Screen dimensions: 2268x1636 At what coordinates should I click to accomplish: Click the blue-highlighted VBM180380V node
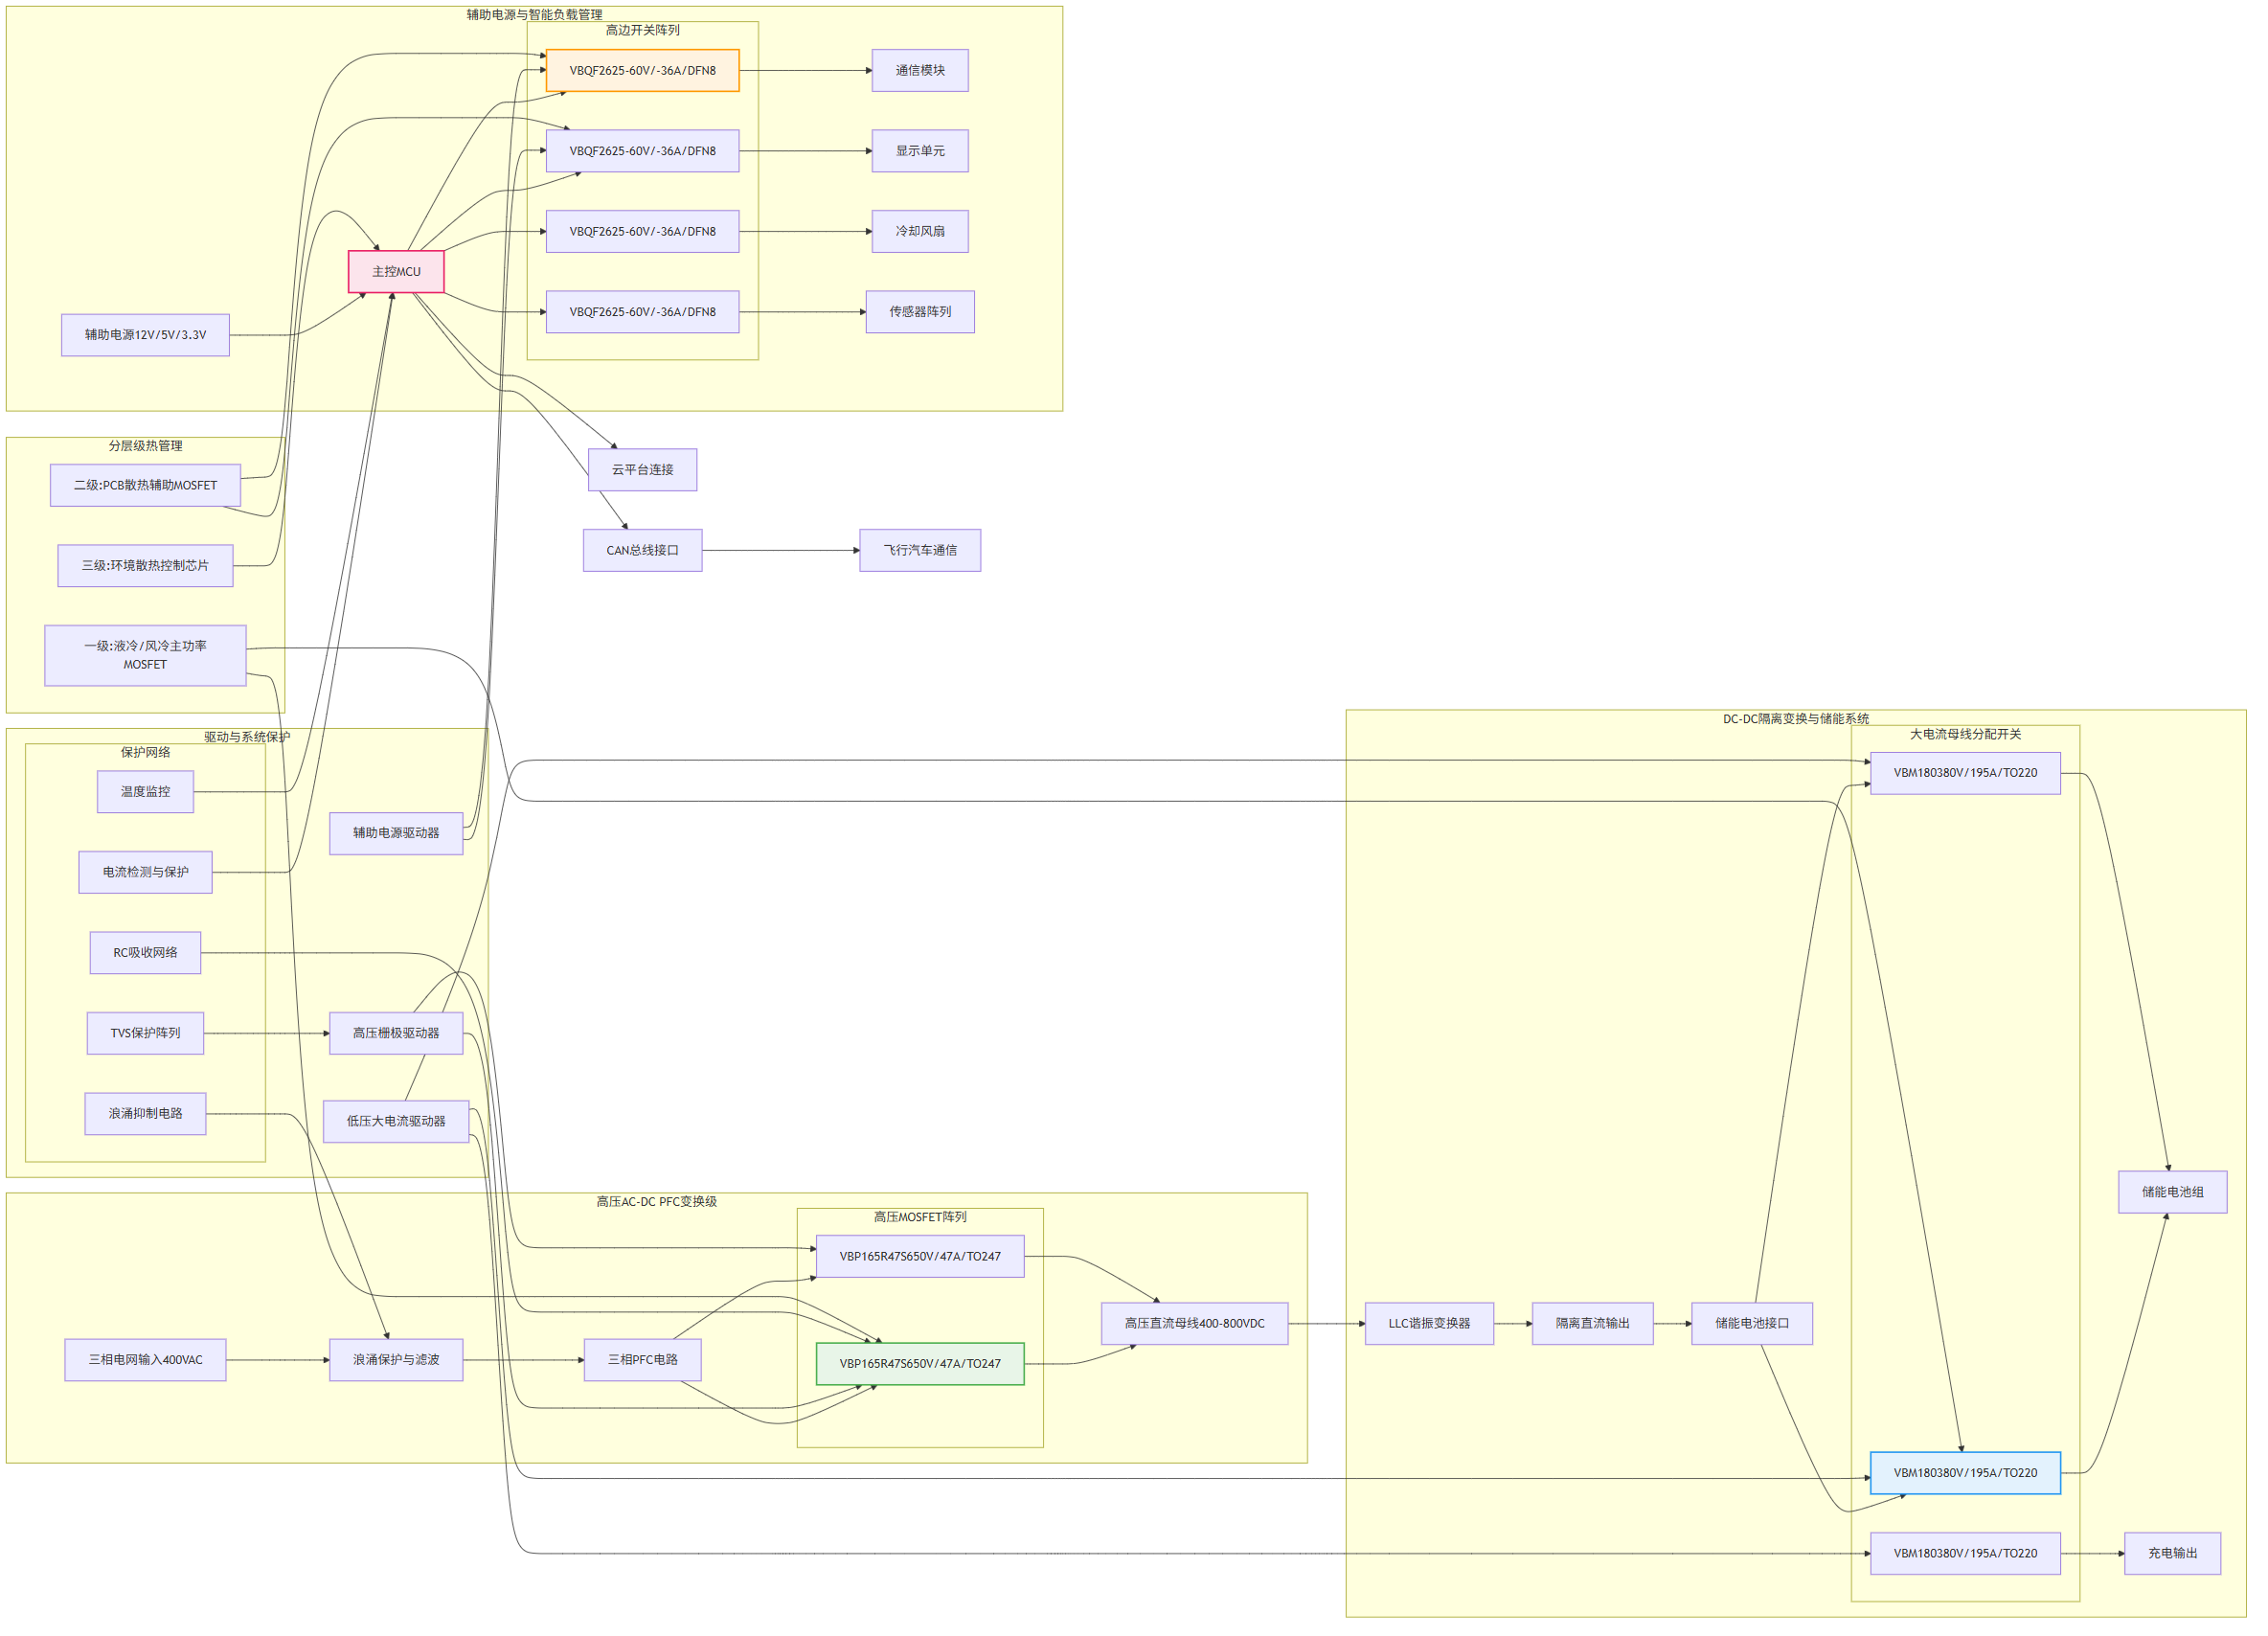coord(1965,1473)
